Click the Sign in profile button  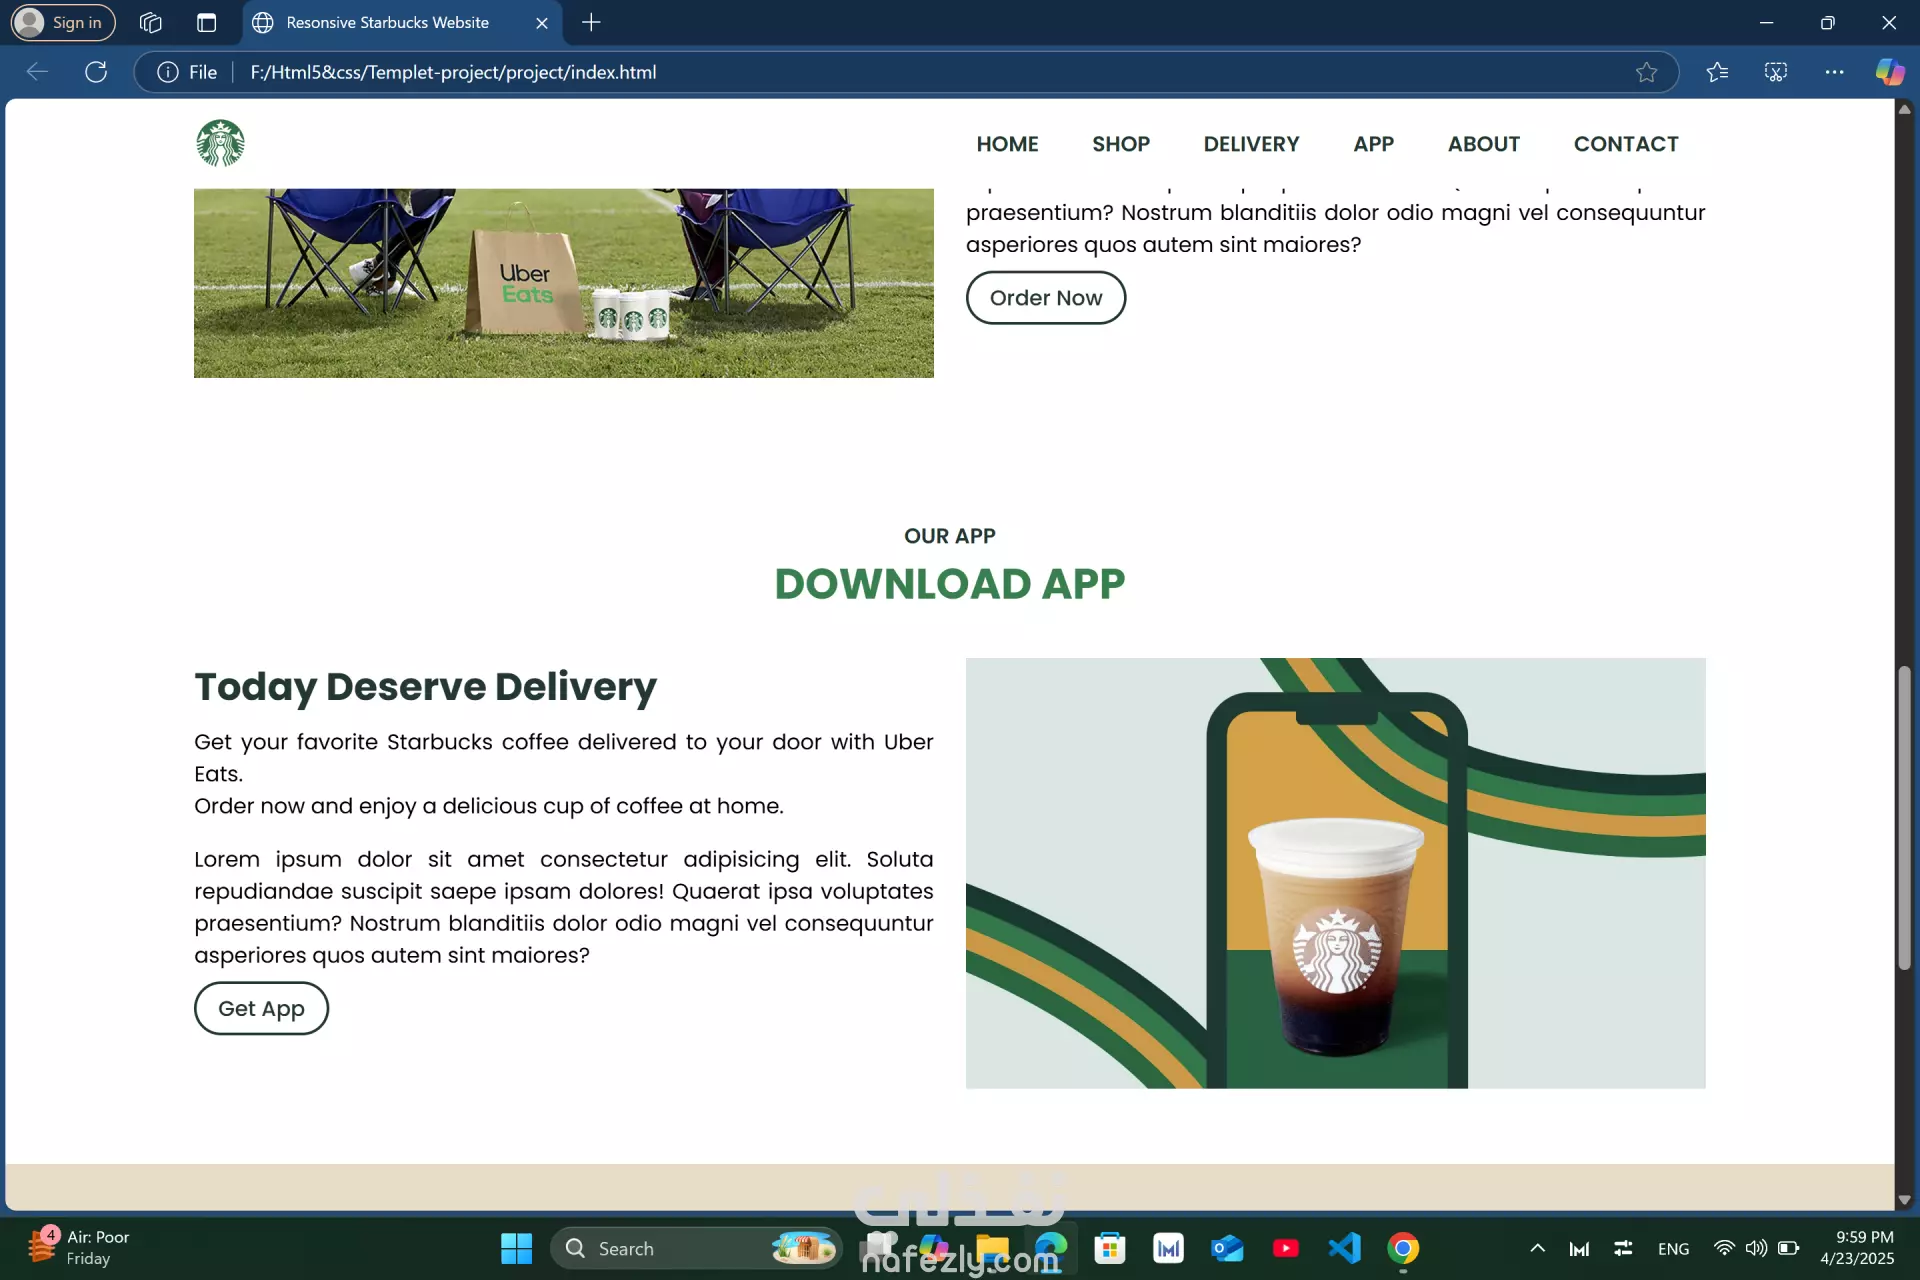point(63,22)
